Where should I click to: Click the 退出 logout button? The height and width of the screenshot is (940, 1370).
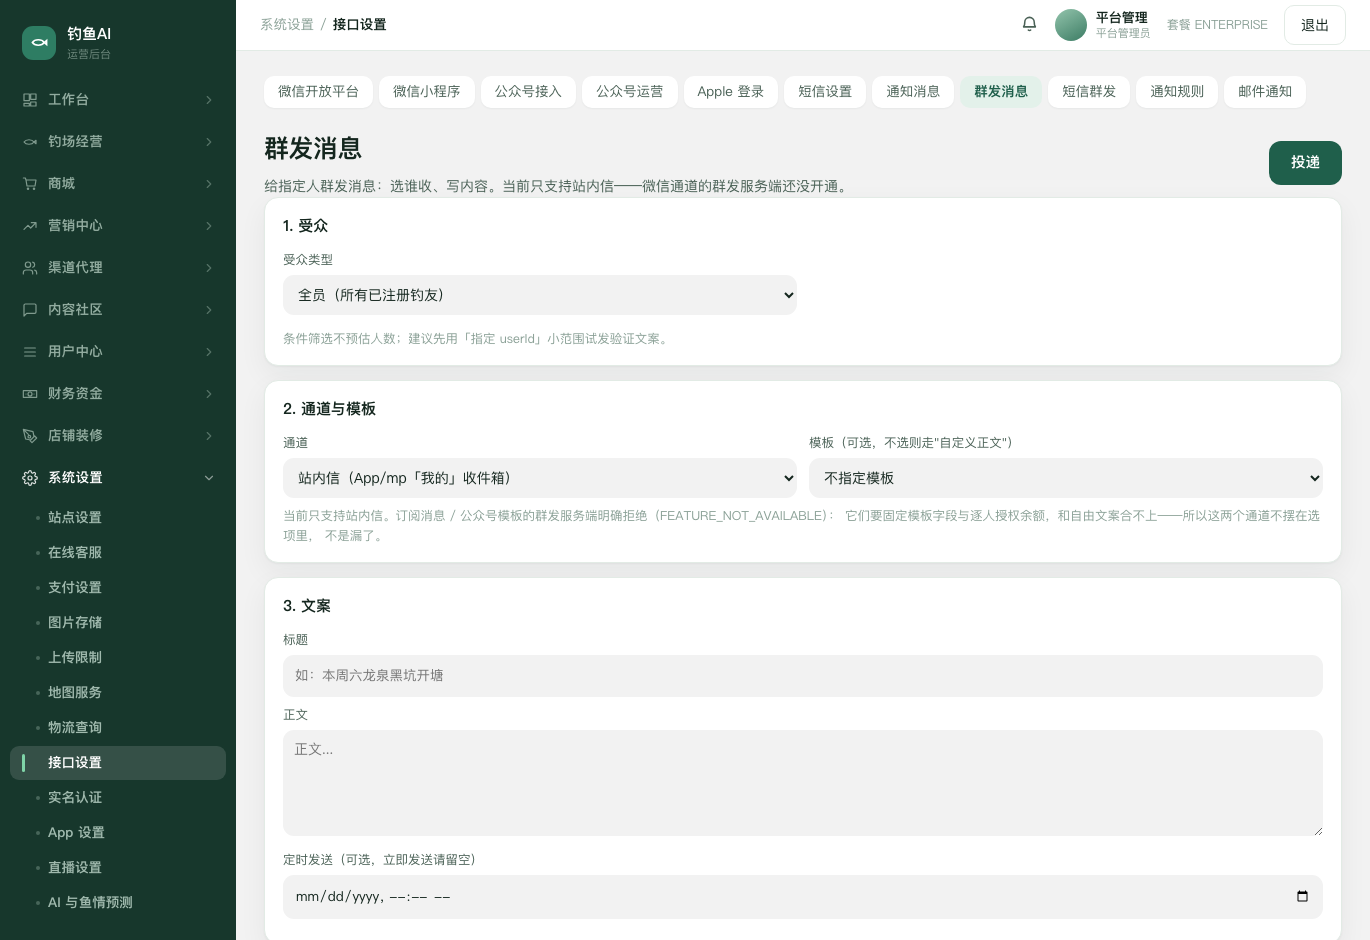point(1315,25)
